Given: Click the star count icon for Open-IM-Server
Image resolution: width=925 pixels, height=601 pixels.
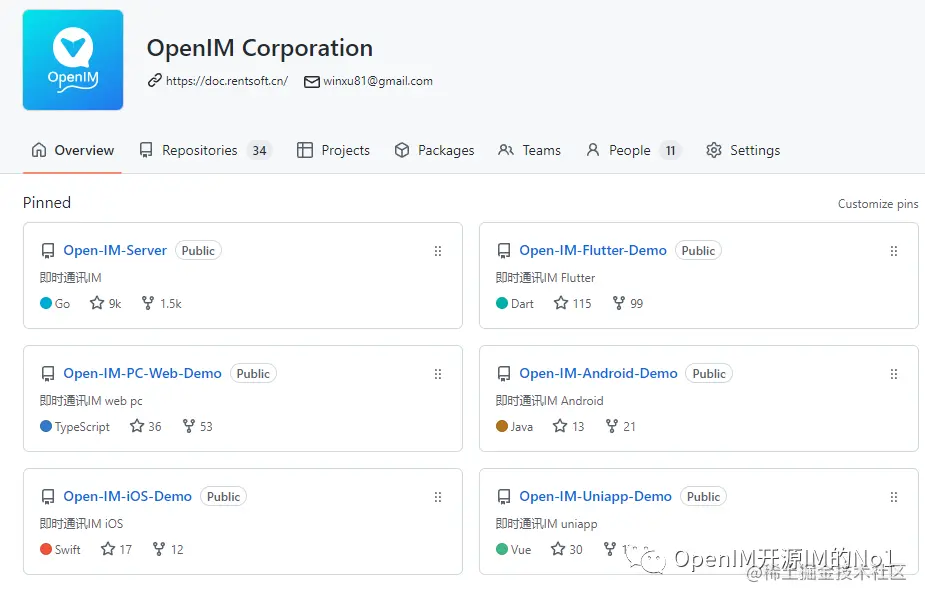Looking at the screenshot, I should (97, 303).
